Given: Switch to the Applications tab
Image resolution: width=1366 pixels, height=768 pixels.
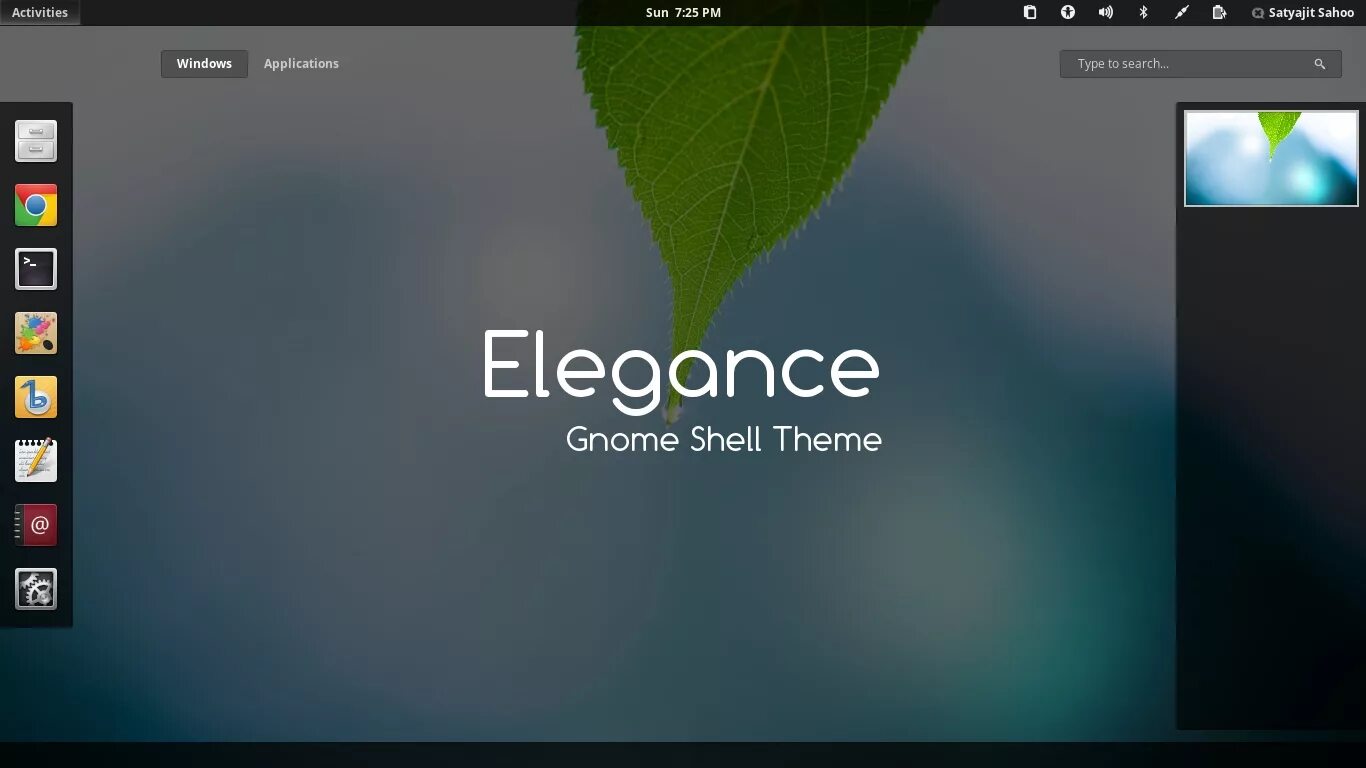Looking at the screenshot, I should pyautogui.click(x=301, y=63).
